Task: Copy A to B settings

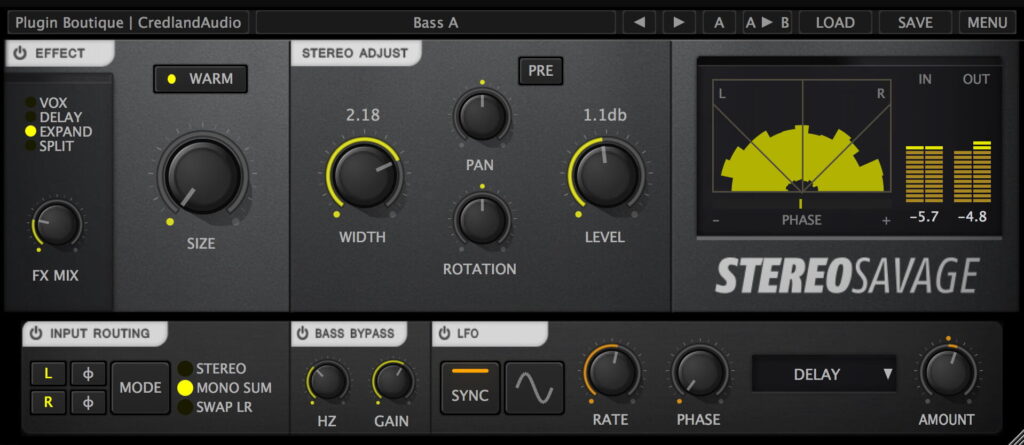Action: 767,22
